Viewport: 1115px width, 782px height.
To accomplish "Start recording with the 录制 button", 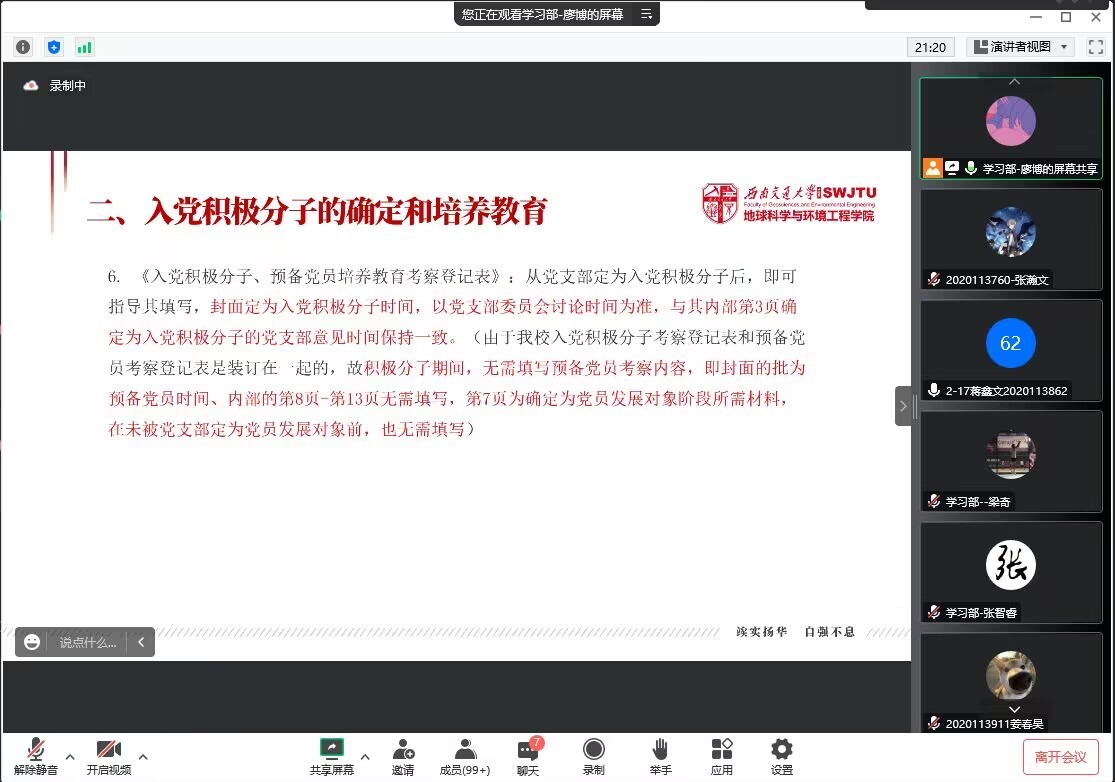I will pyautogui.click(x=594, y=757).
